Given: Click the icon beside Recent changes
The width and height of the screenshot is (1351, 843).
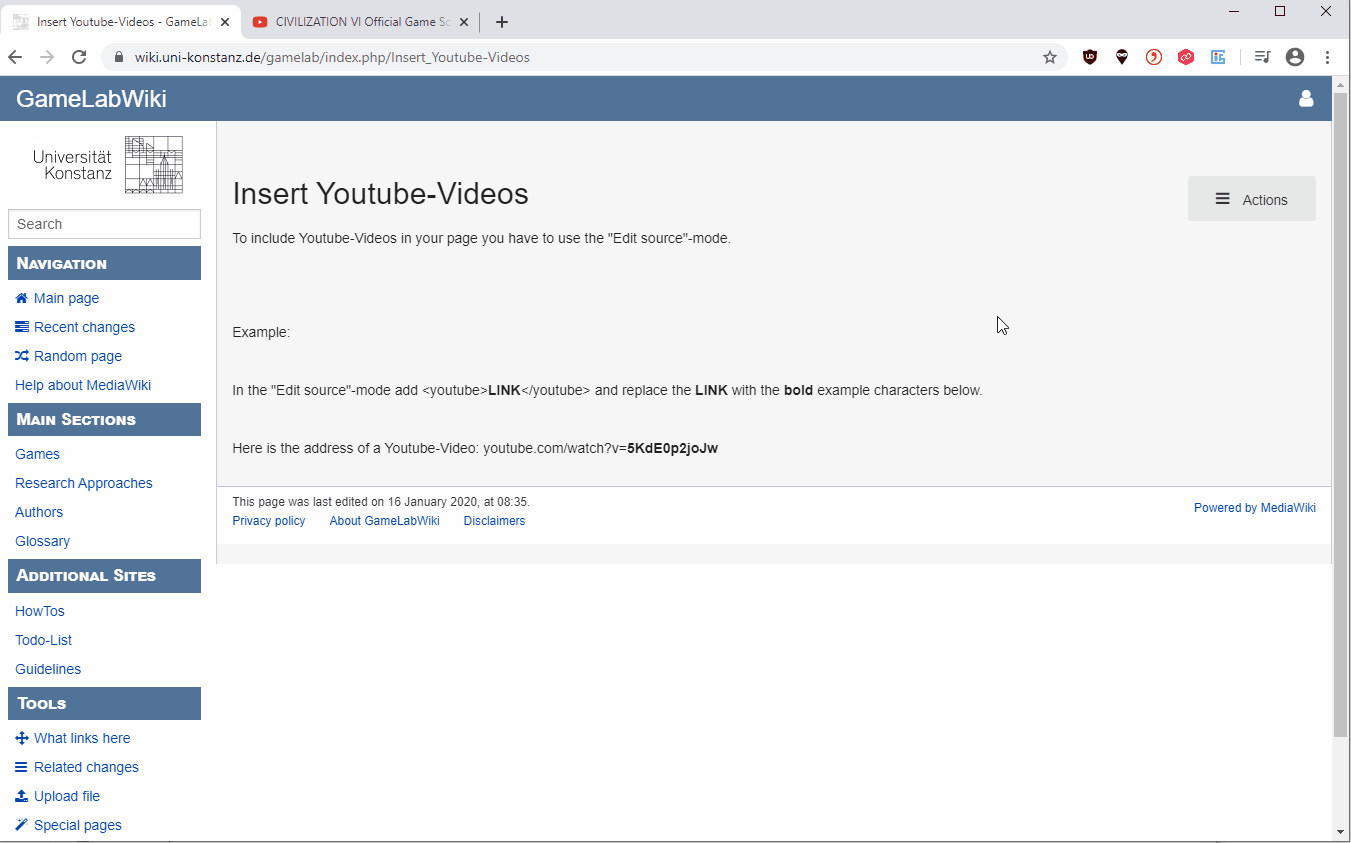Looking at the screenshot, I should [x=22, y=327].
